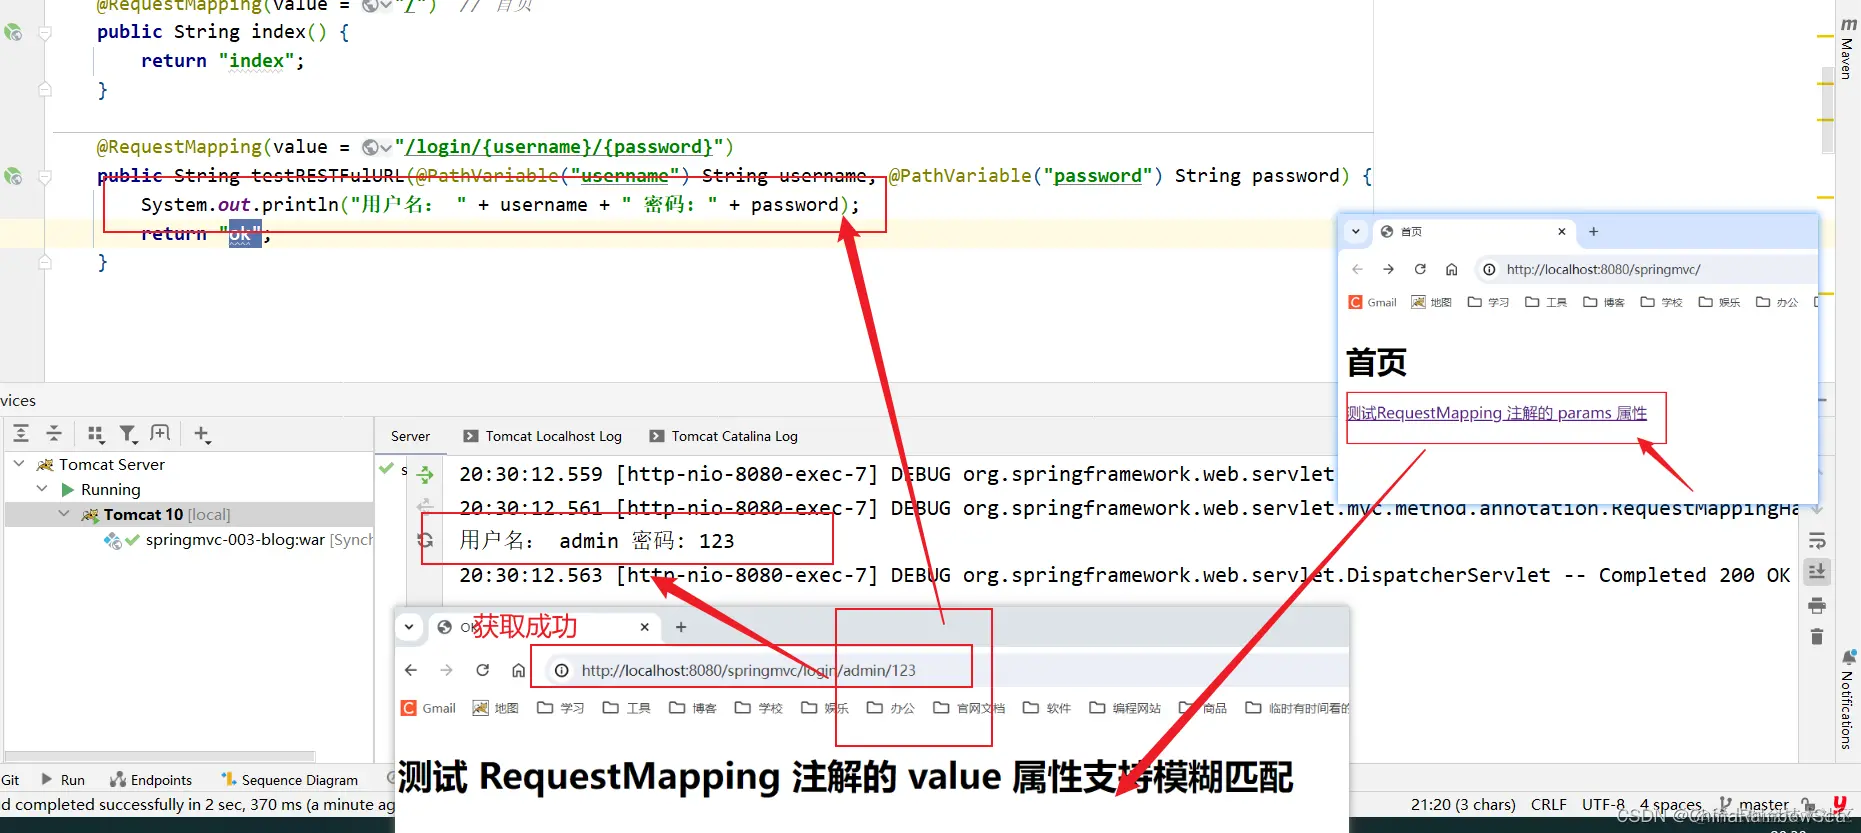1861x833 pixels.
Task: Click Open in New Tab icon in Services
Action: [160, 433]
